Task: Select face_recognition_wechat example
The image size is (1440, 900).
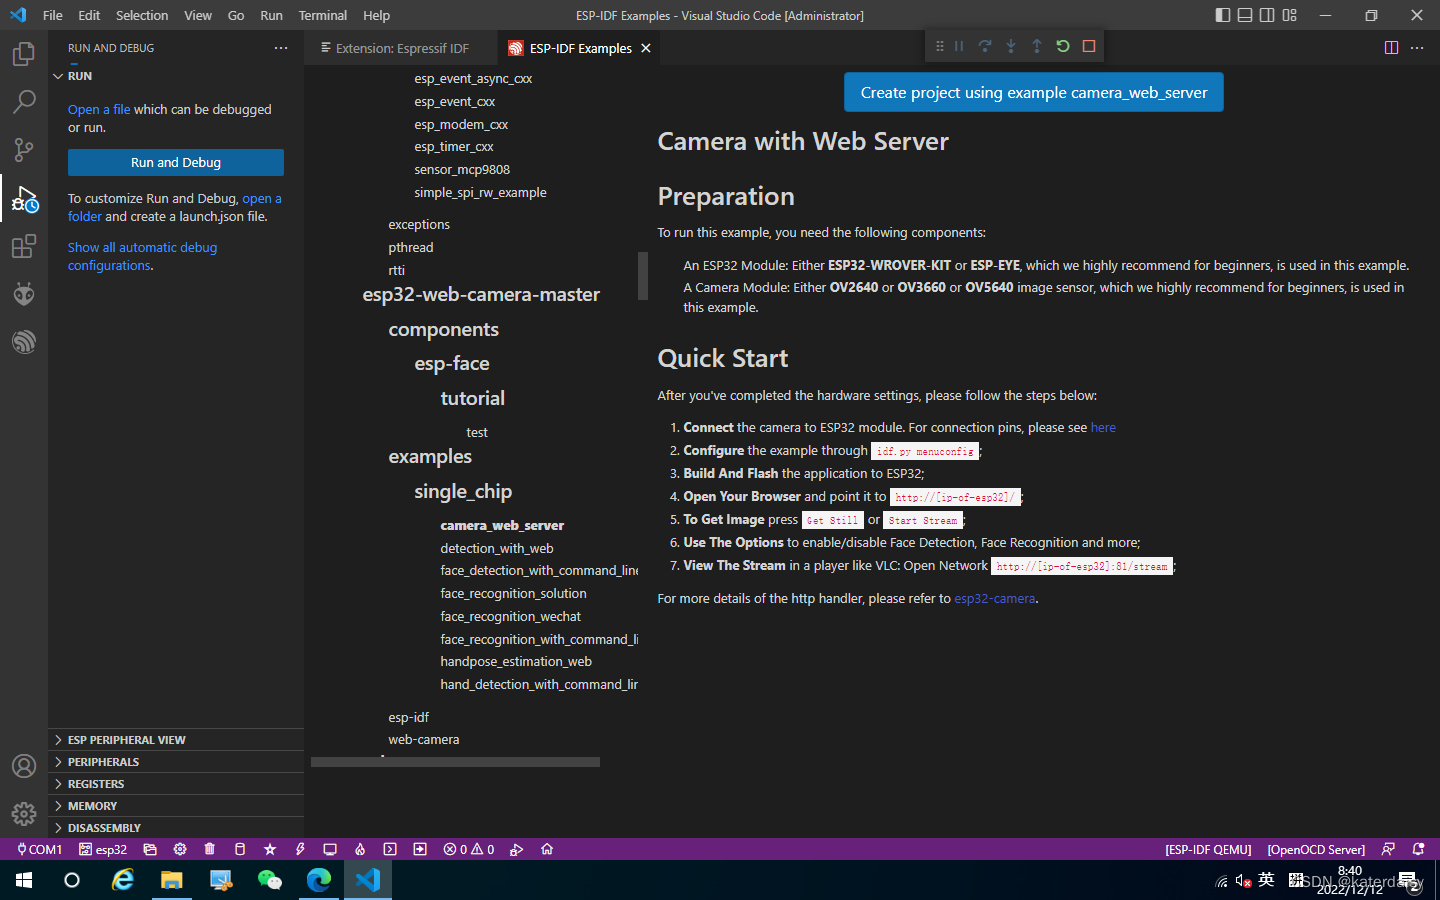Action: 510,617
